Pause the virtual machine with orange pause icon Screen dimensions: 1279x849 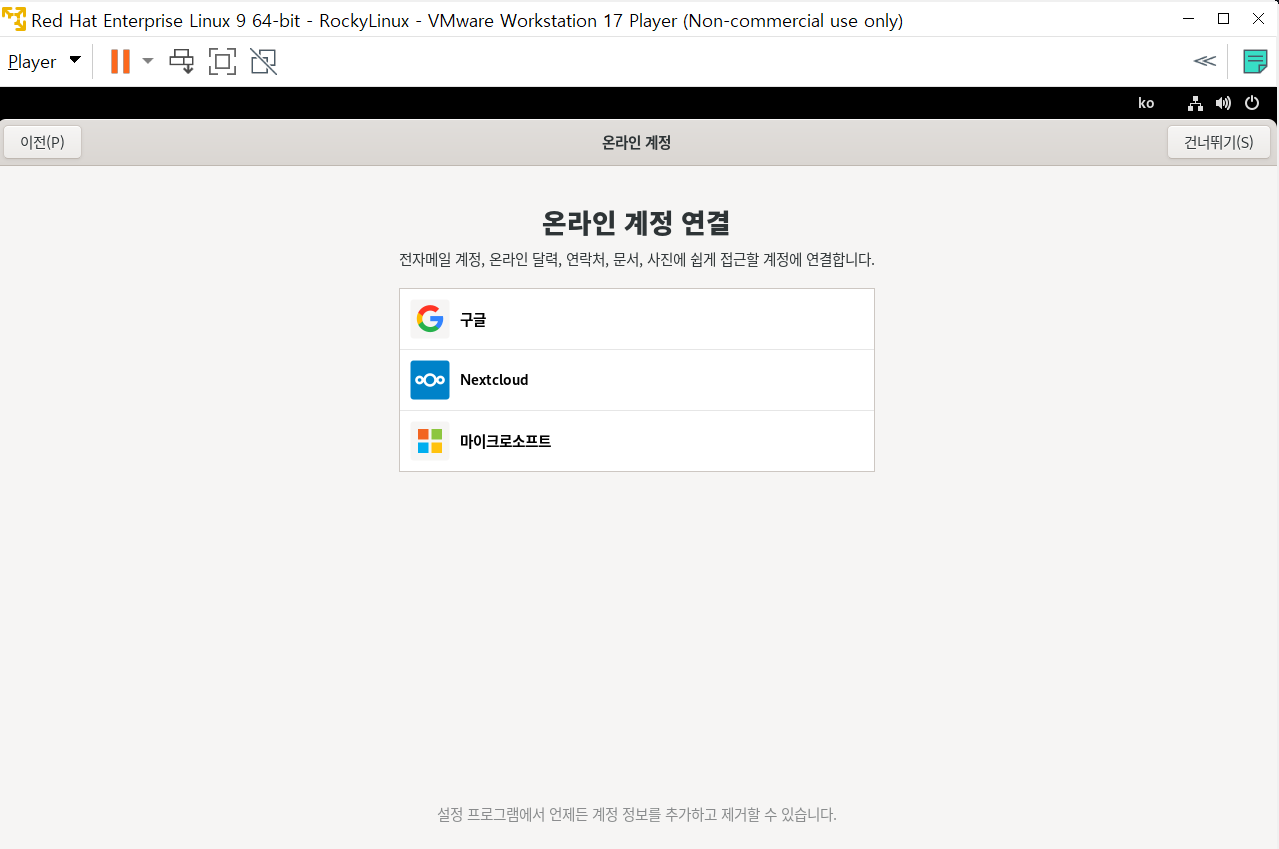[x=120, y=61]
